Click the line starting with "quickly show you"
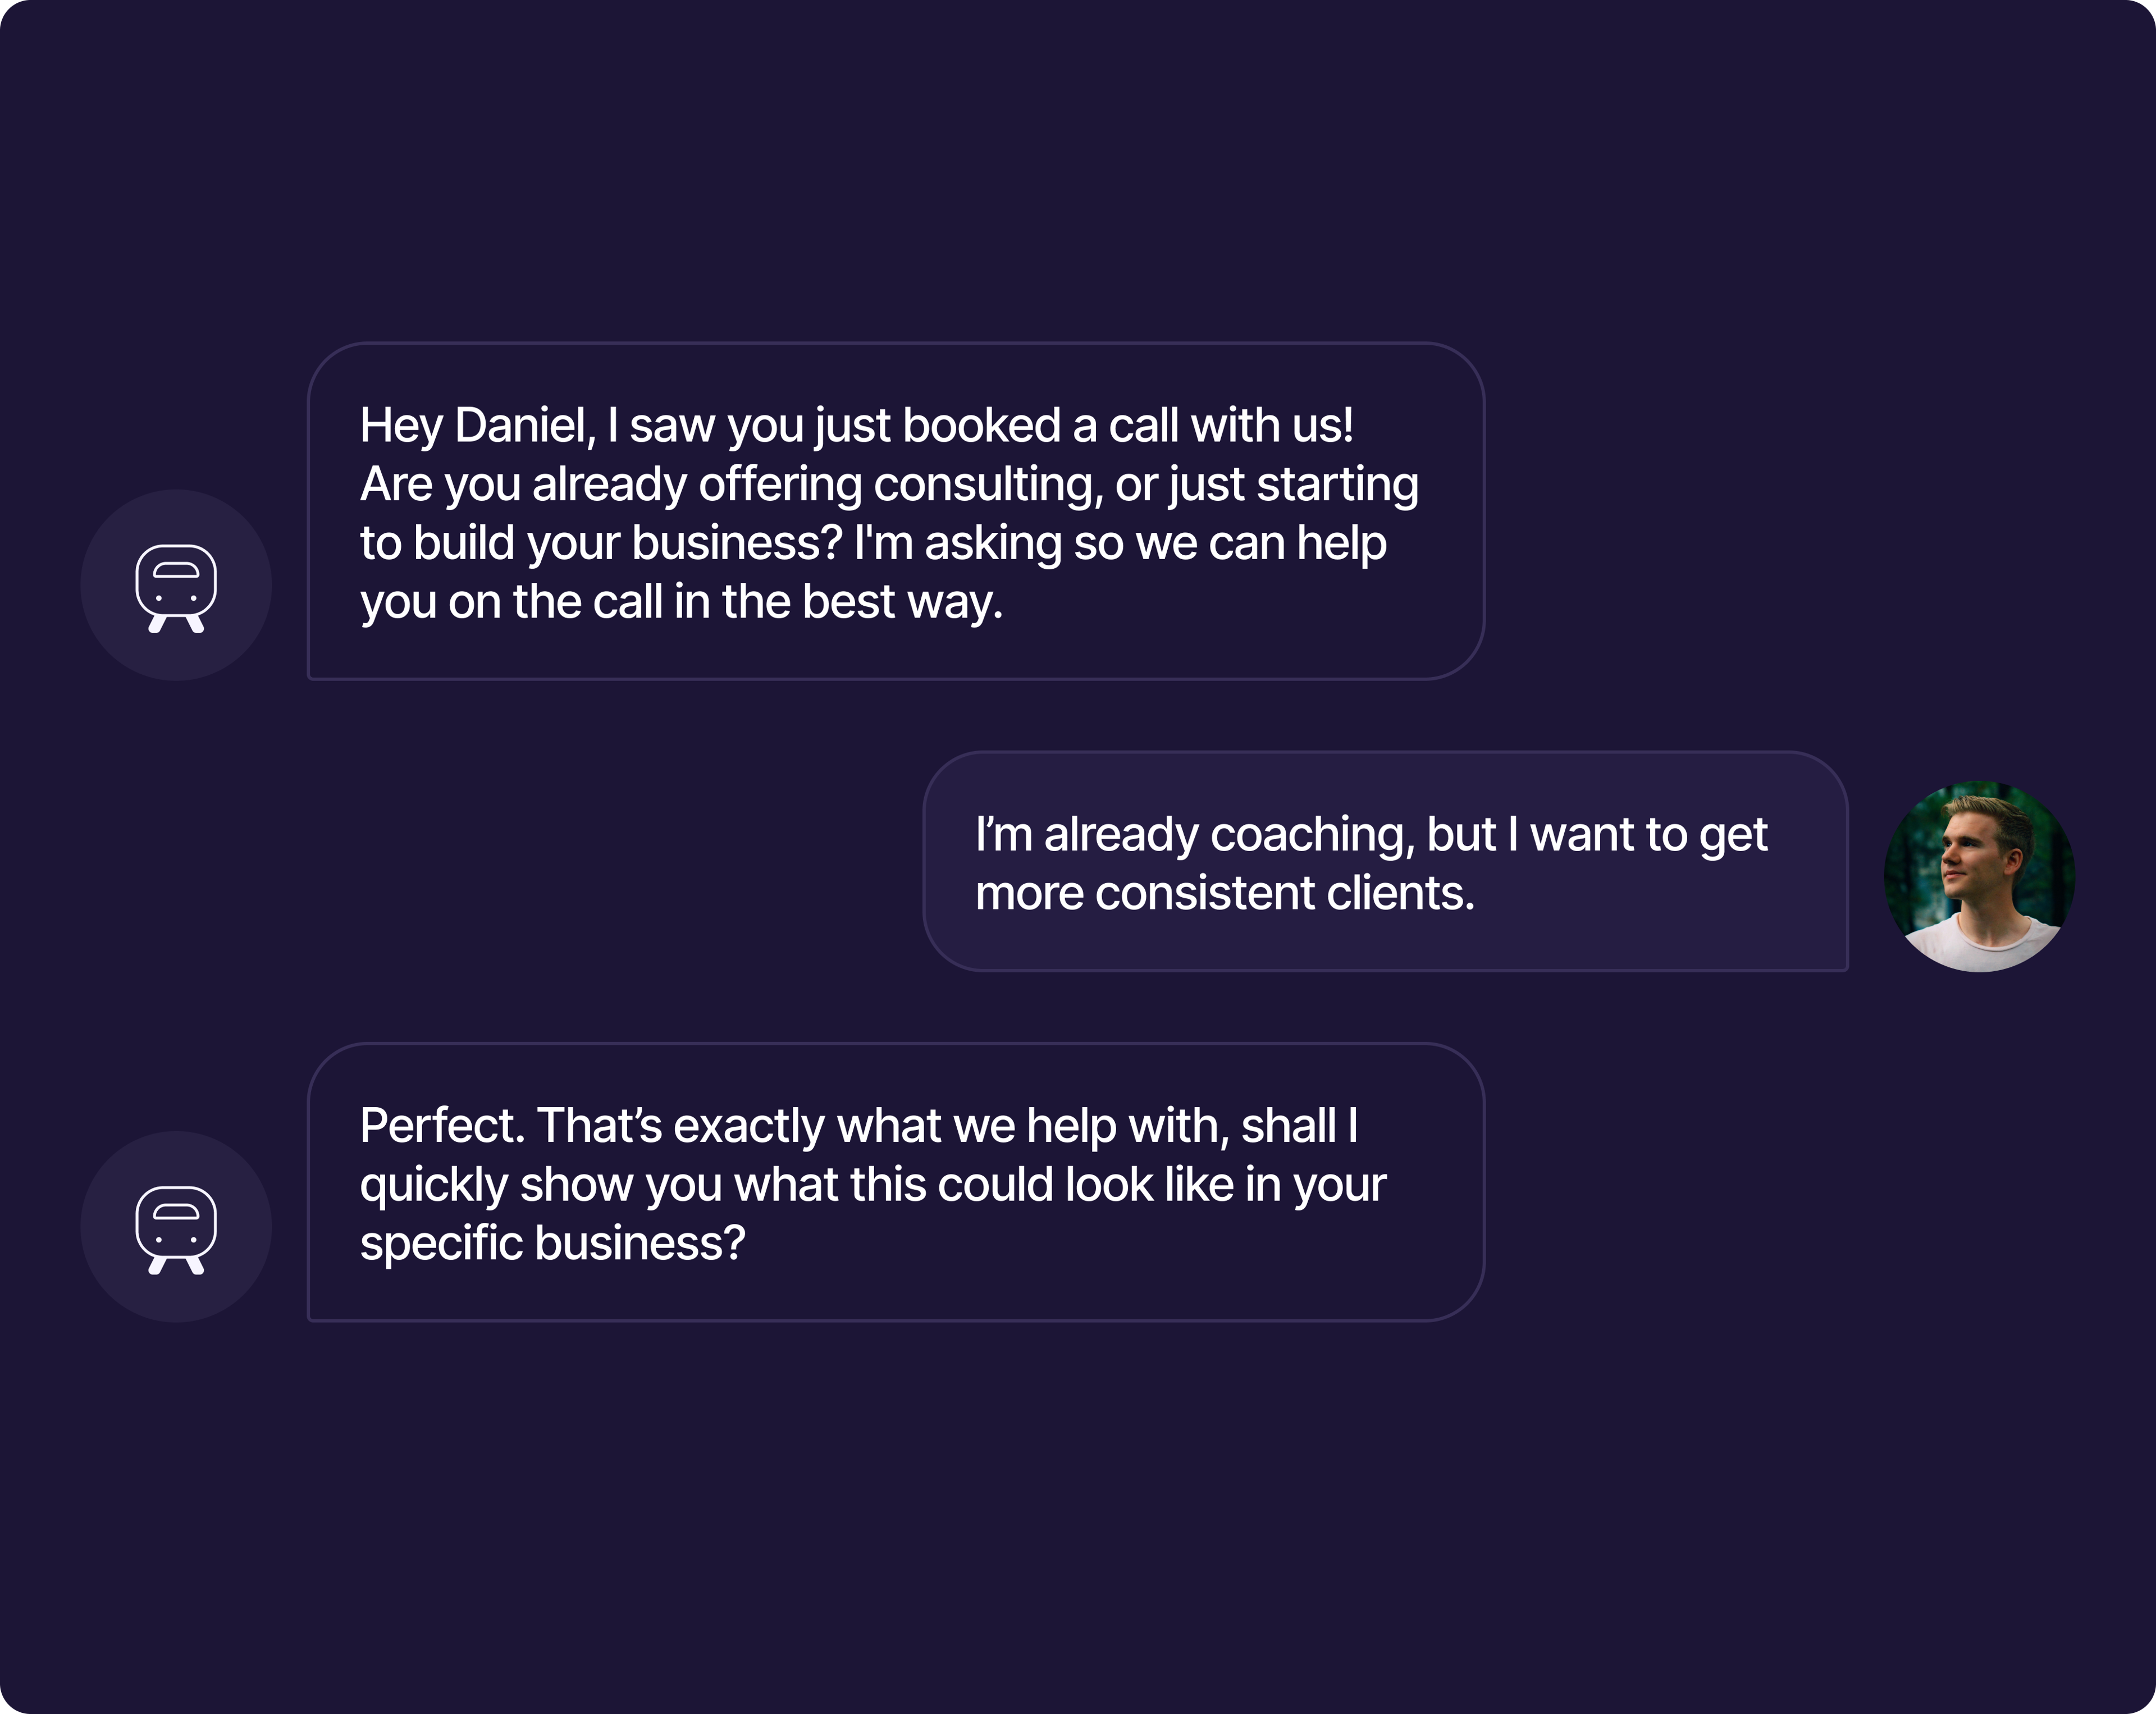 click(872, 1185)
